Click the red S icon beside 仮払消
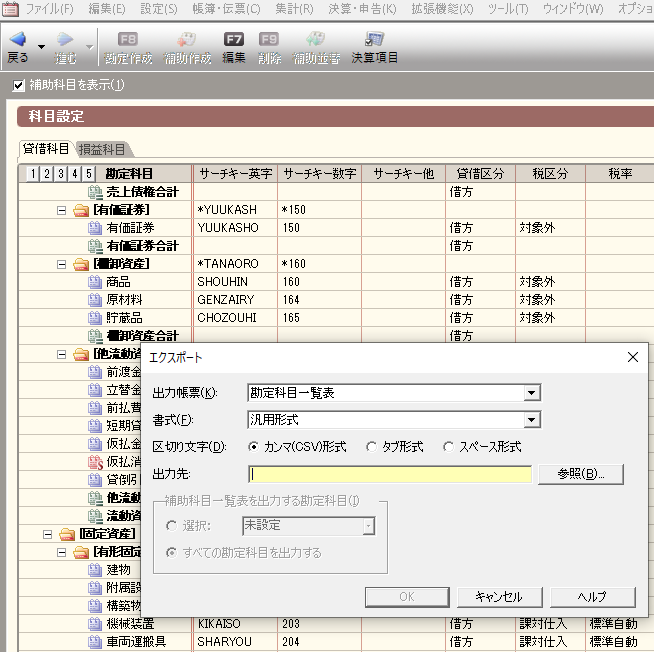The width and height of the screenshot is (654, 652). (95, 462)
